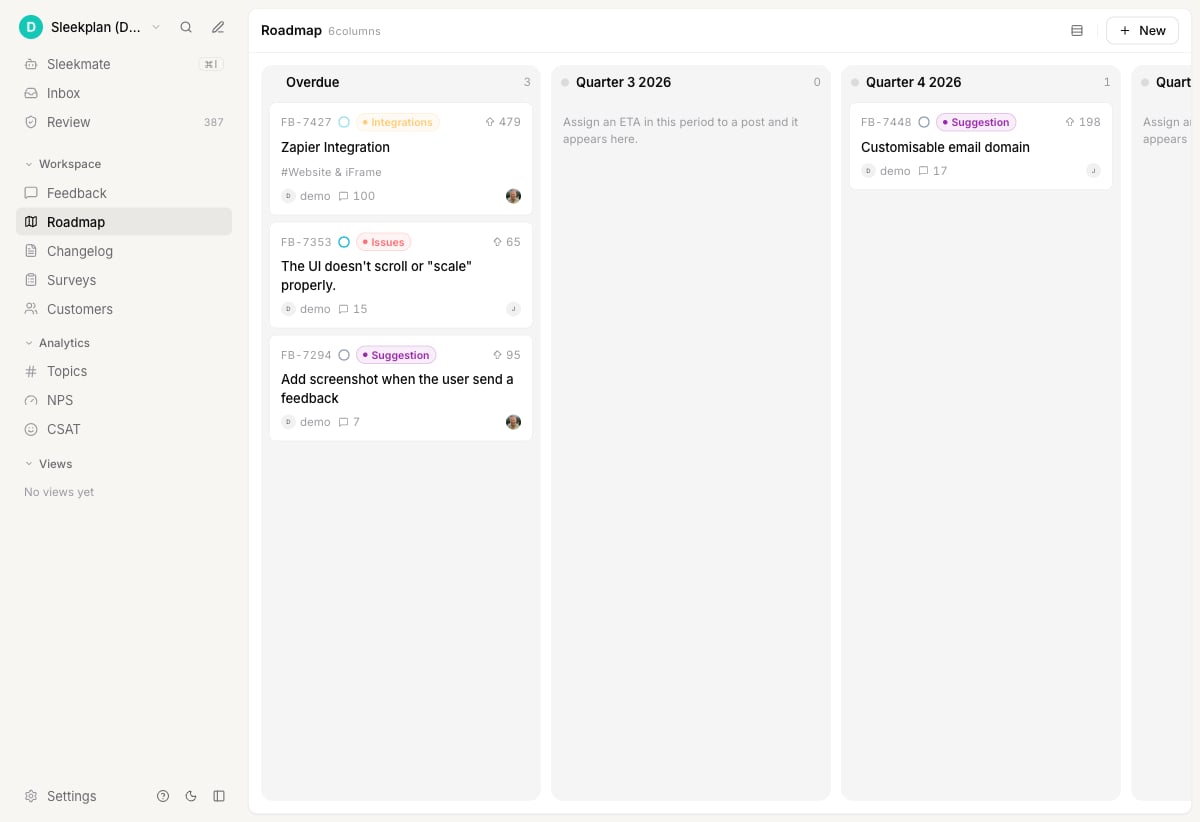Upvote the screenshot suggestion with 95 votes
The height and width of the screenshot is (822, 1200).
click(x=506, y=355)
